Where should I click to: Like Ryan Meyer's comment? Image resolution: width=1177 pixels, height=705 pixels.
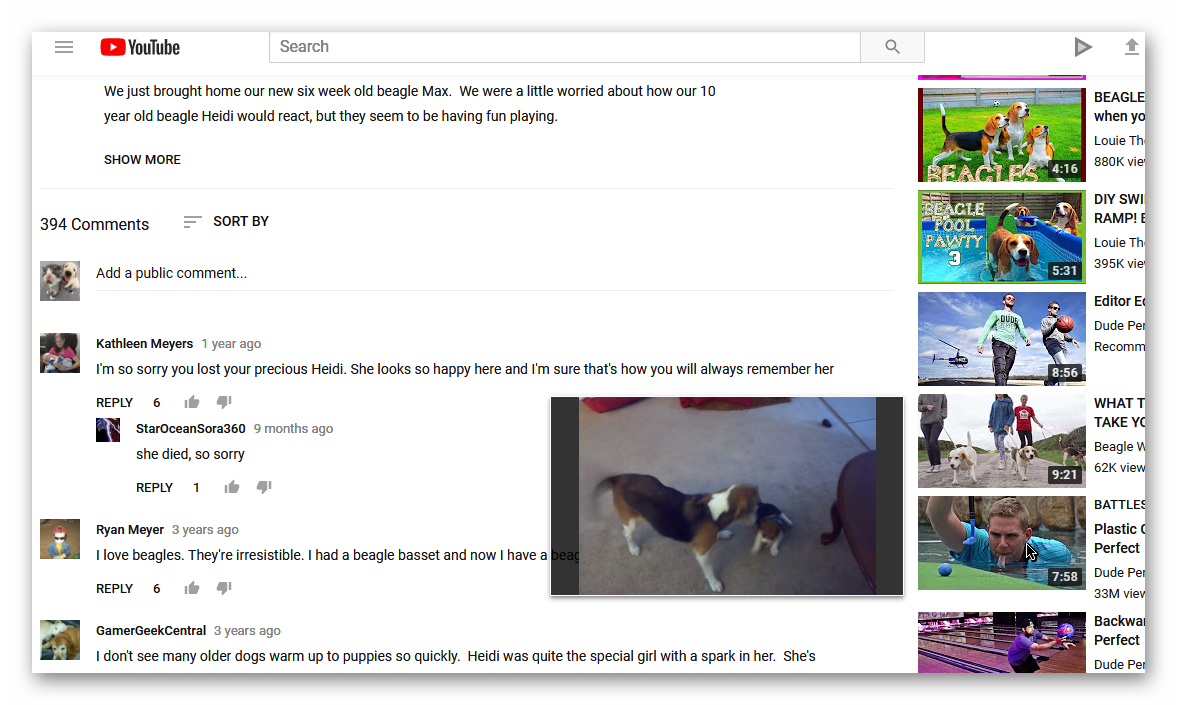pos(191,588)
